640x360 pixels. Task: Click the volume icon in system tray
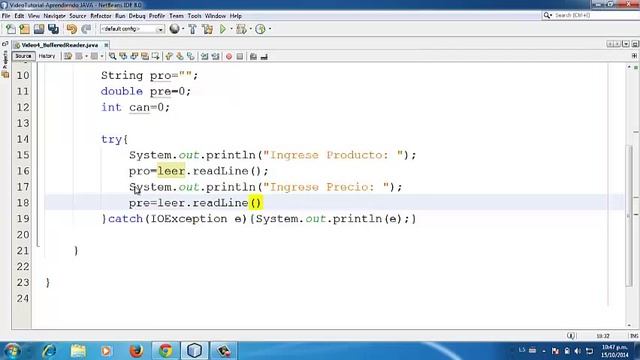tap(578, 351)
